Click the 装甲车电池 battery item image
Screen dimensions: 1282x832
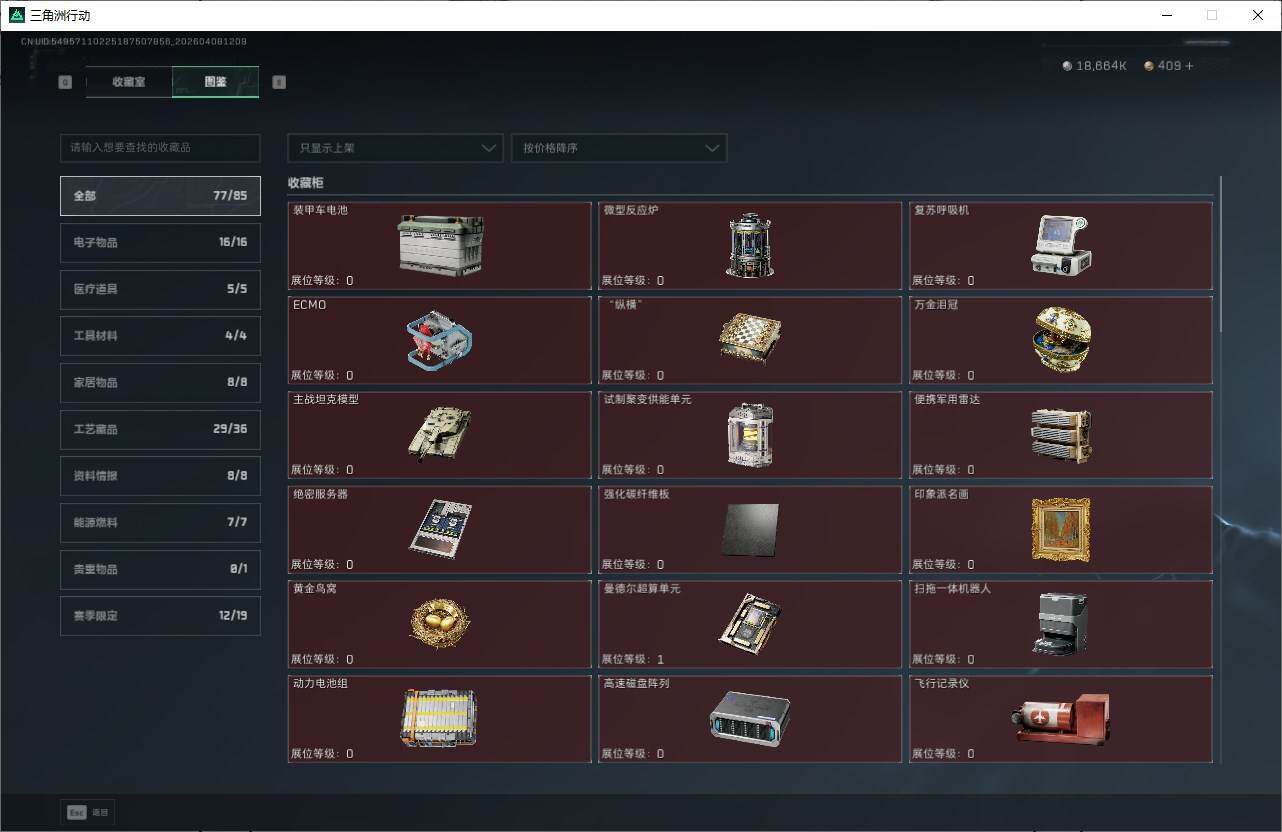[x=440, y=245]
